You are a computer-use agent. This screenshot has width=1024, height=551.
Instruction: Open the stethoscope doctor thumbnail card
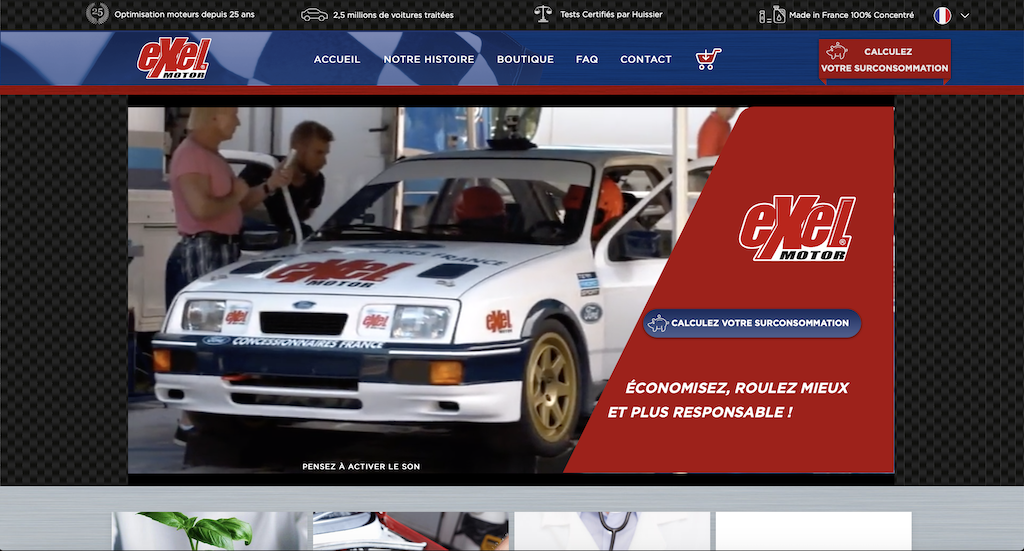[x=612, y=531]
